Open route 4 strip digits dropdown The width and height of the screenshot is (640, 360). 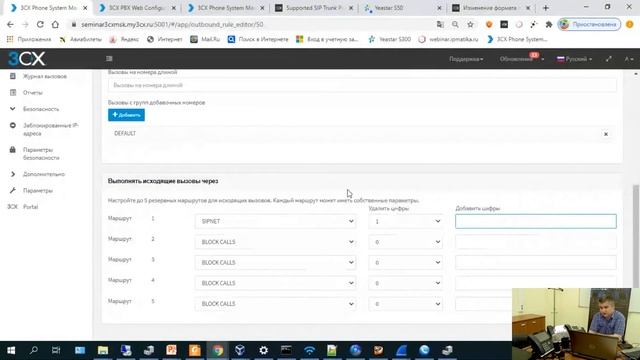(x=406, y=283)
